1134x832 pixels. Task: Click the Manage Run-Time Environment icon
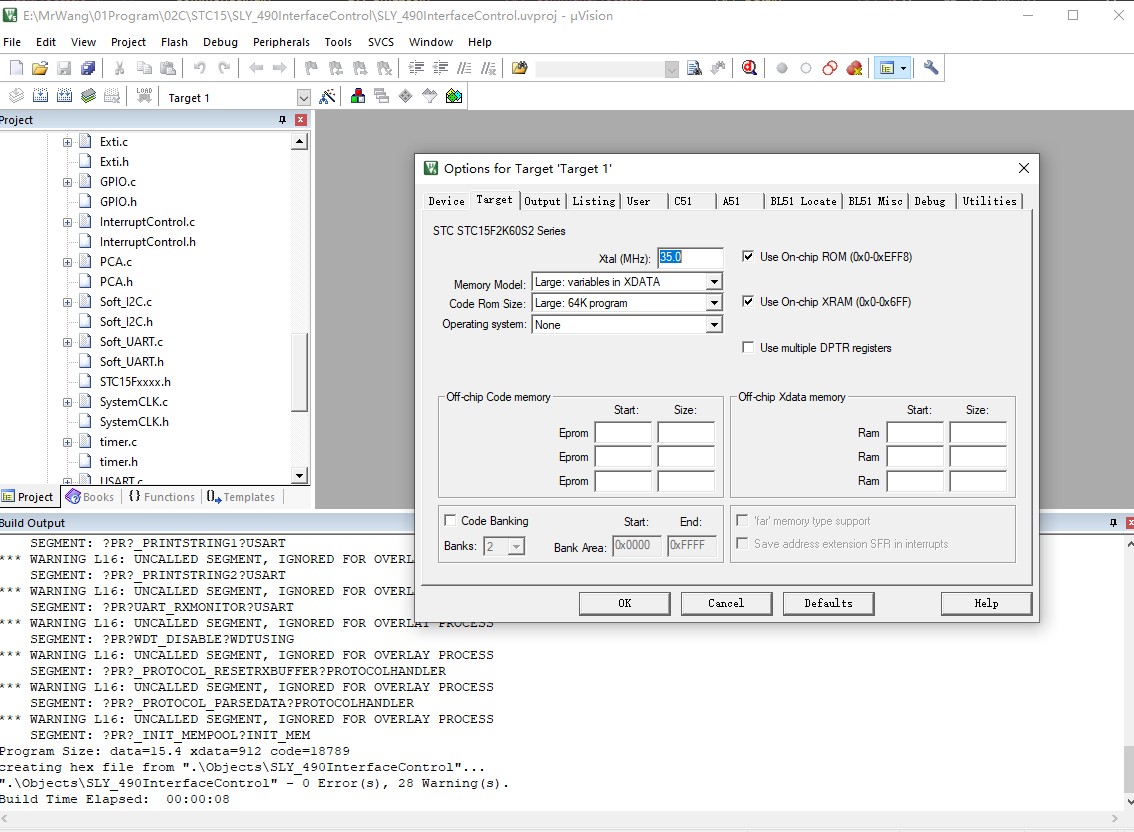[406, 96]
